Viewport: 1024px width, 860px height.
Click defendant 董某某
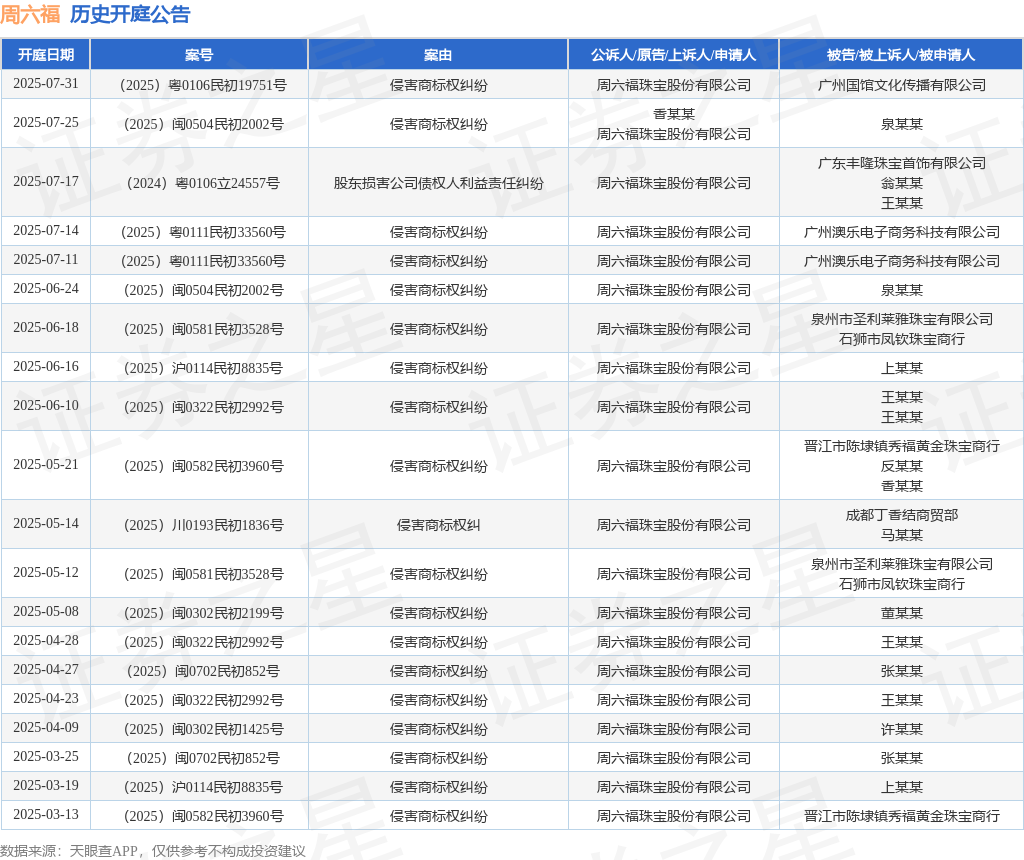click(902, 613)
